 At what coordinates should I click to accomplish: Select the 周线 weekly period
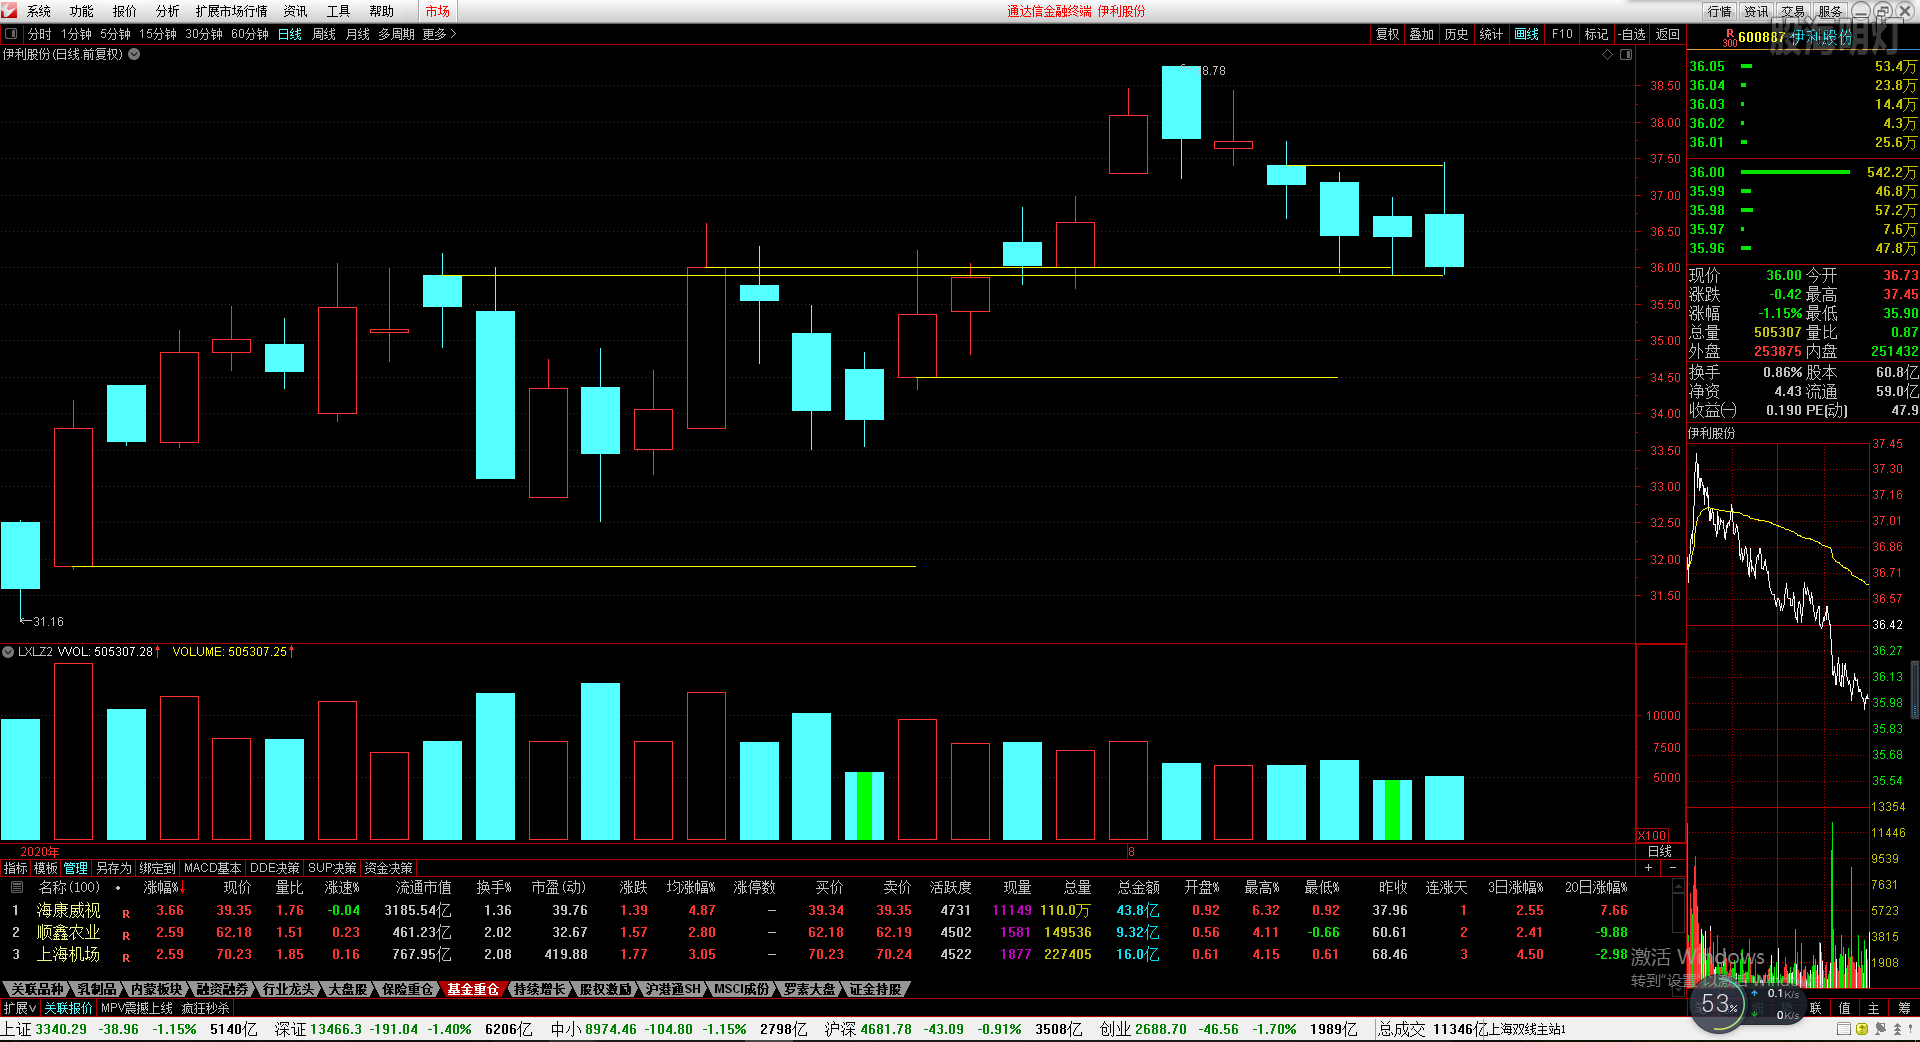[324, 34]
